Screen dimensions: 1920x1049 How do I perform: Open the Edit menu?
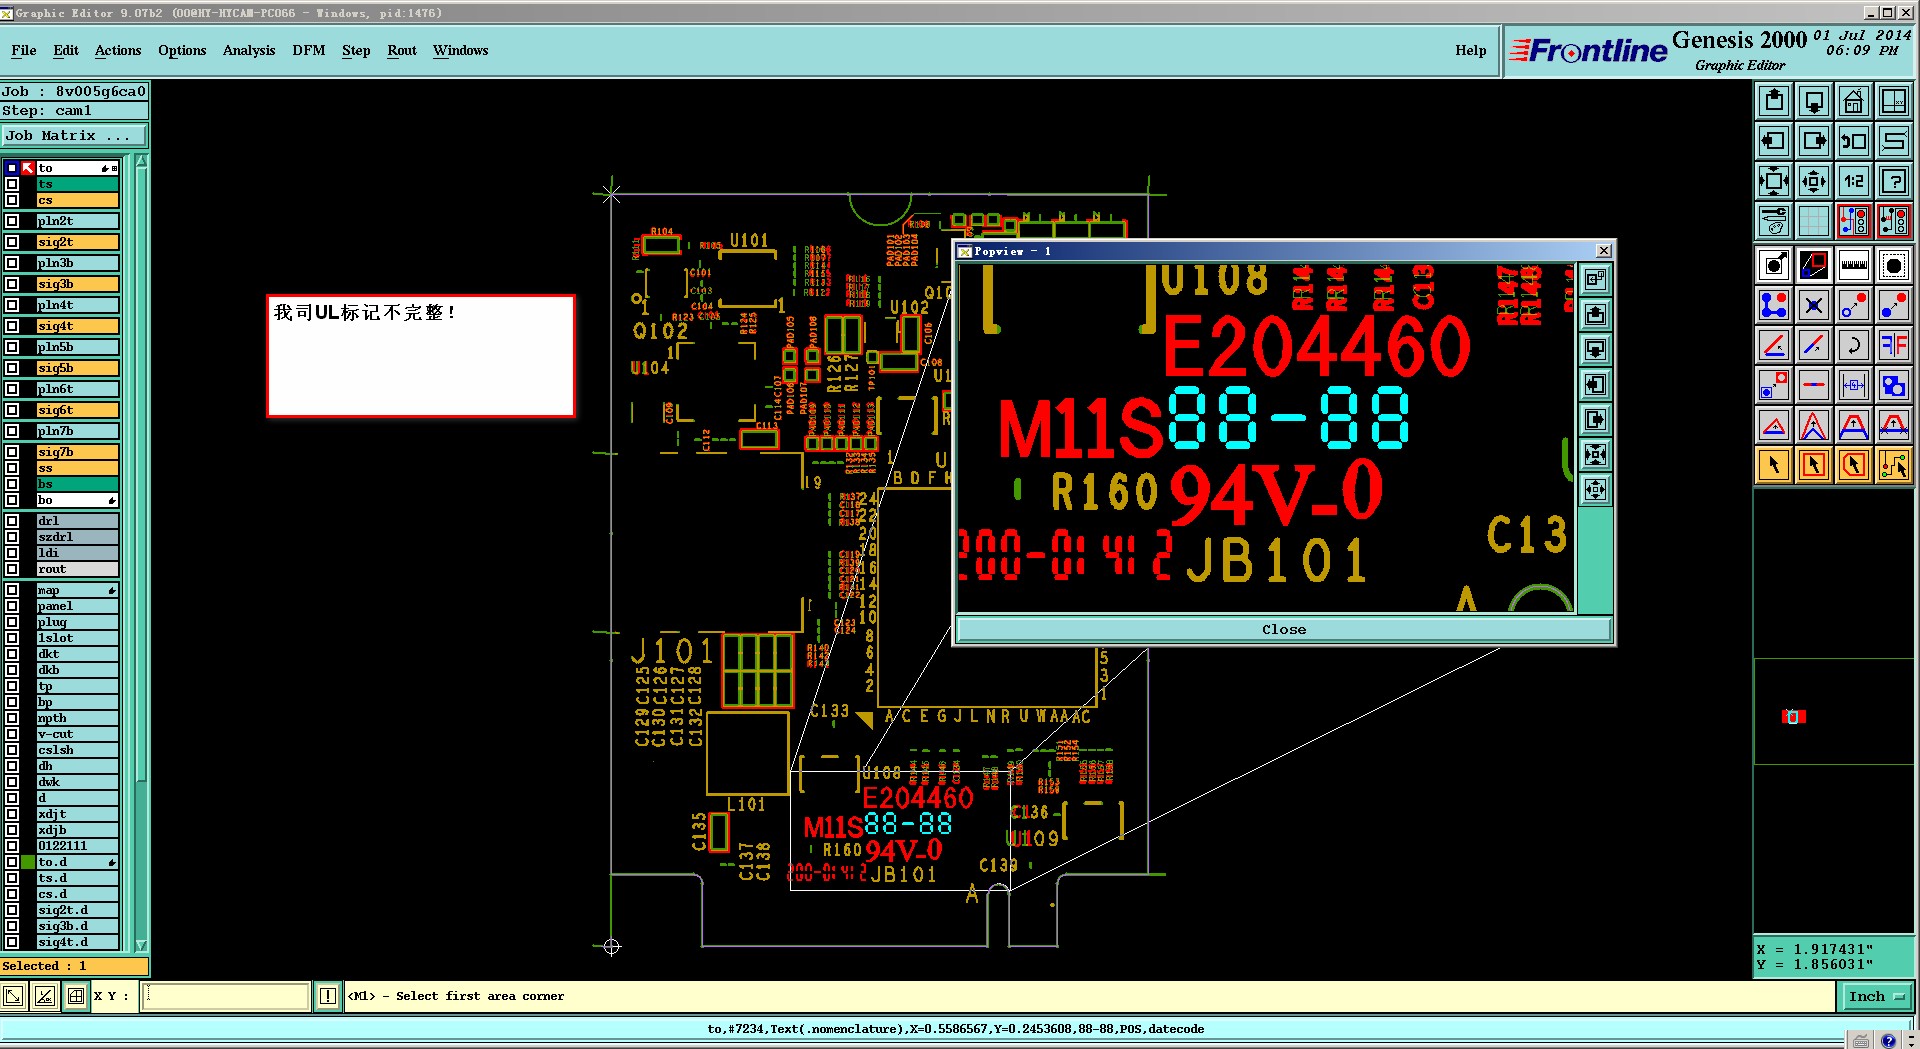(66, 50)
